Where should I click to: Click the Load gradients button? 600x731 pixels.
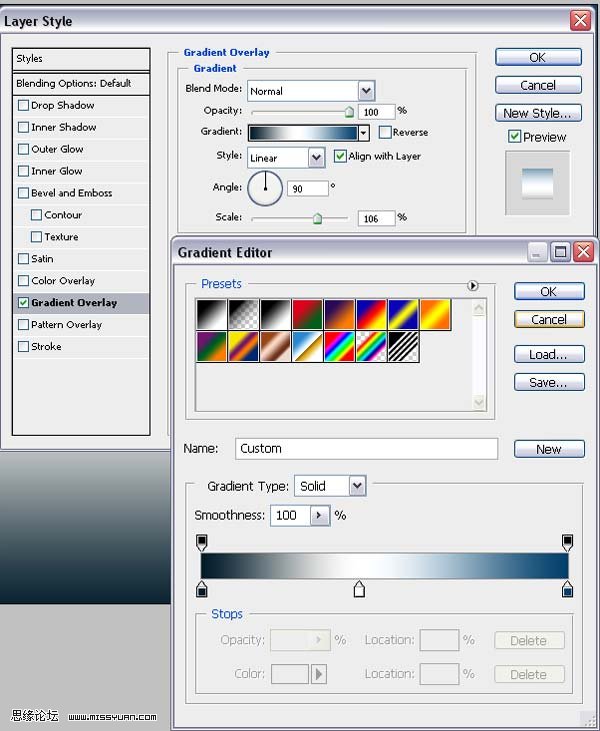(x=549, y=354)
